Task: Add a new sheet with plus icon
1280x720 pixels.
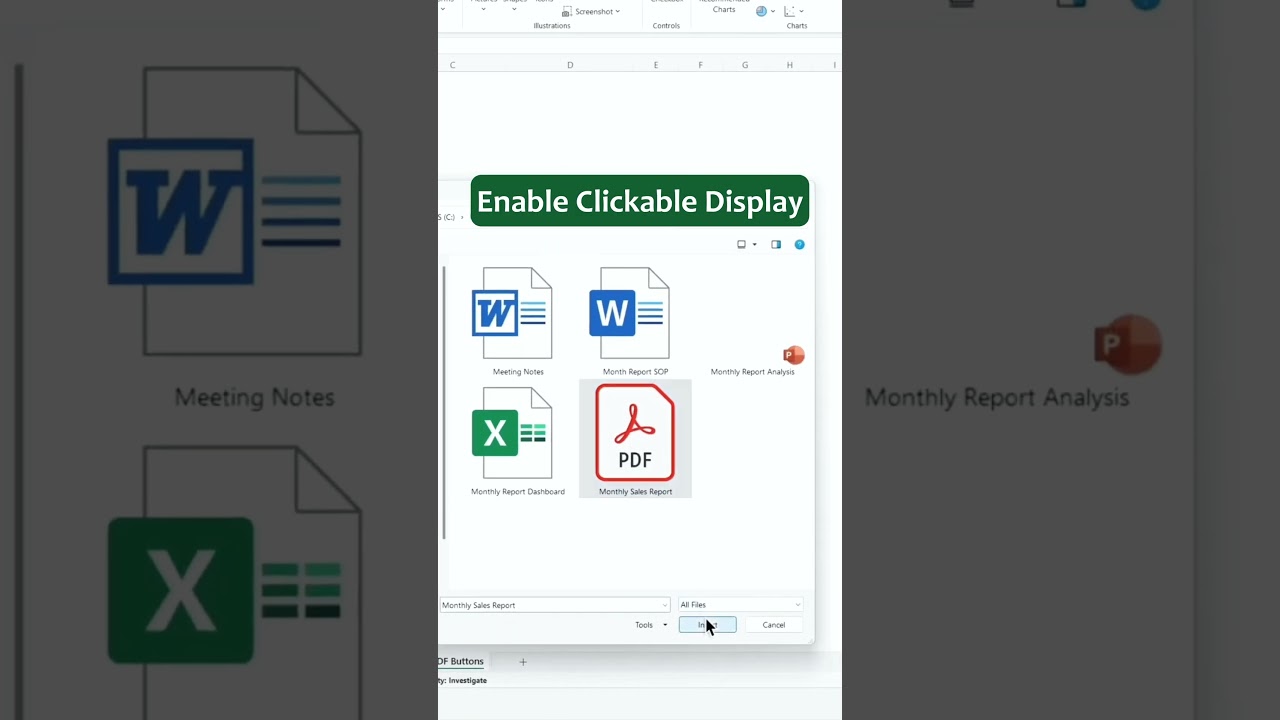Action: point(522,662)
